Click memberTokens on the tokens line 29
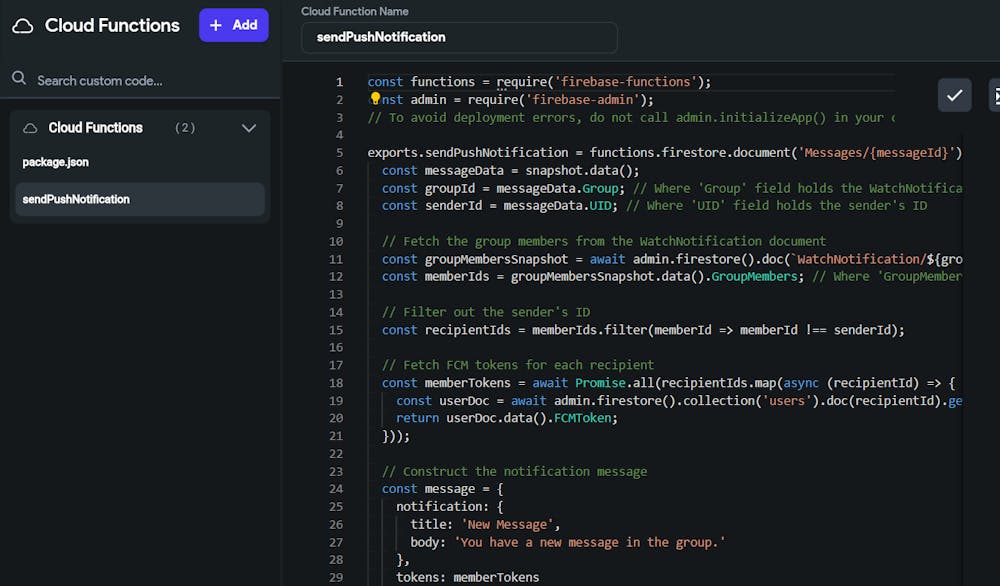Image resolution: width=1000 pixels, height=586 pixels. (x=496, y=577)
